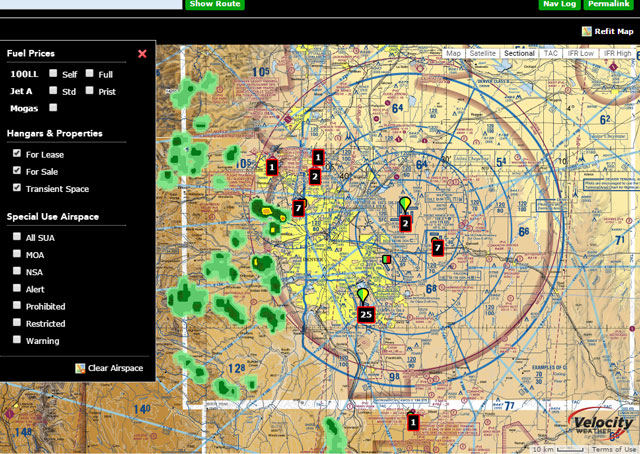Close the Fuel Prices panel with red X
Screen dimensions: 640x454
[142, 53]
